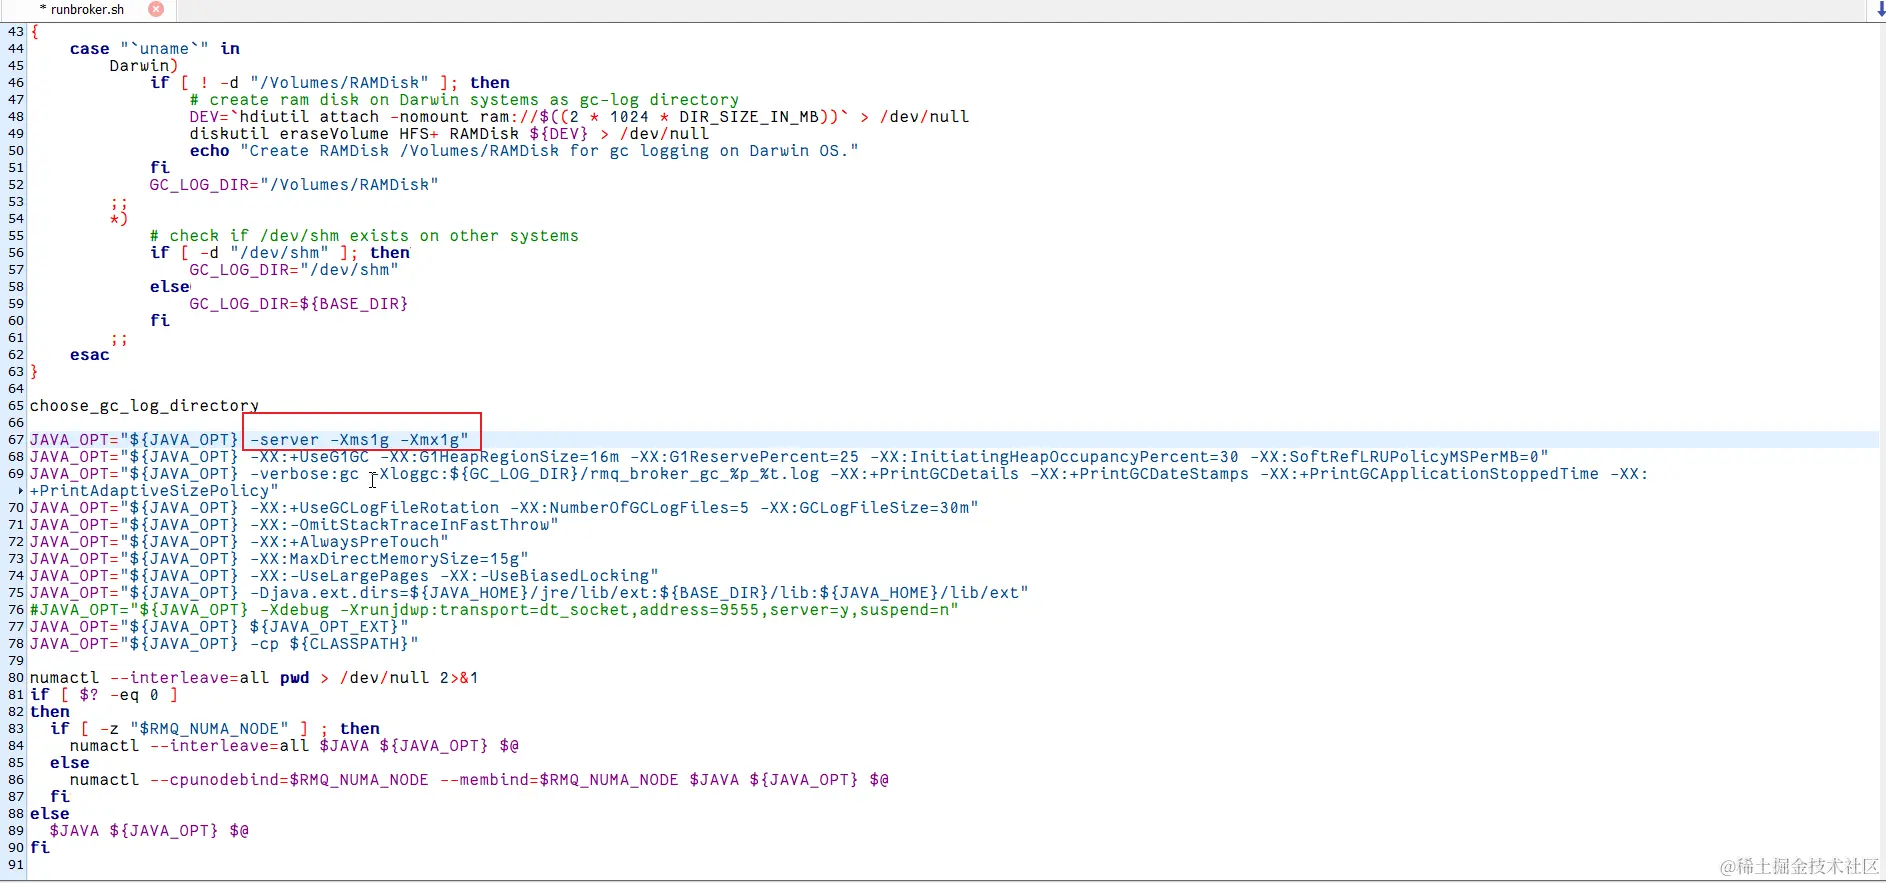The image size is (1886, 883).
Task: Click the 'if [ $? -eq 0 ]' line
Action: point(104,694)
